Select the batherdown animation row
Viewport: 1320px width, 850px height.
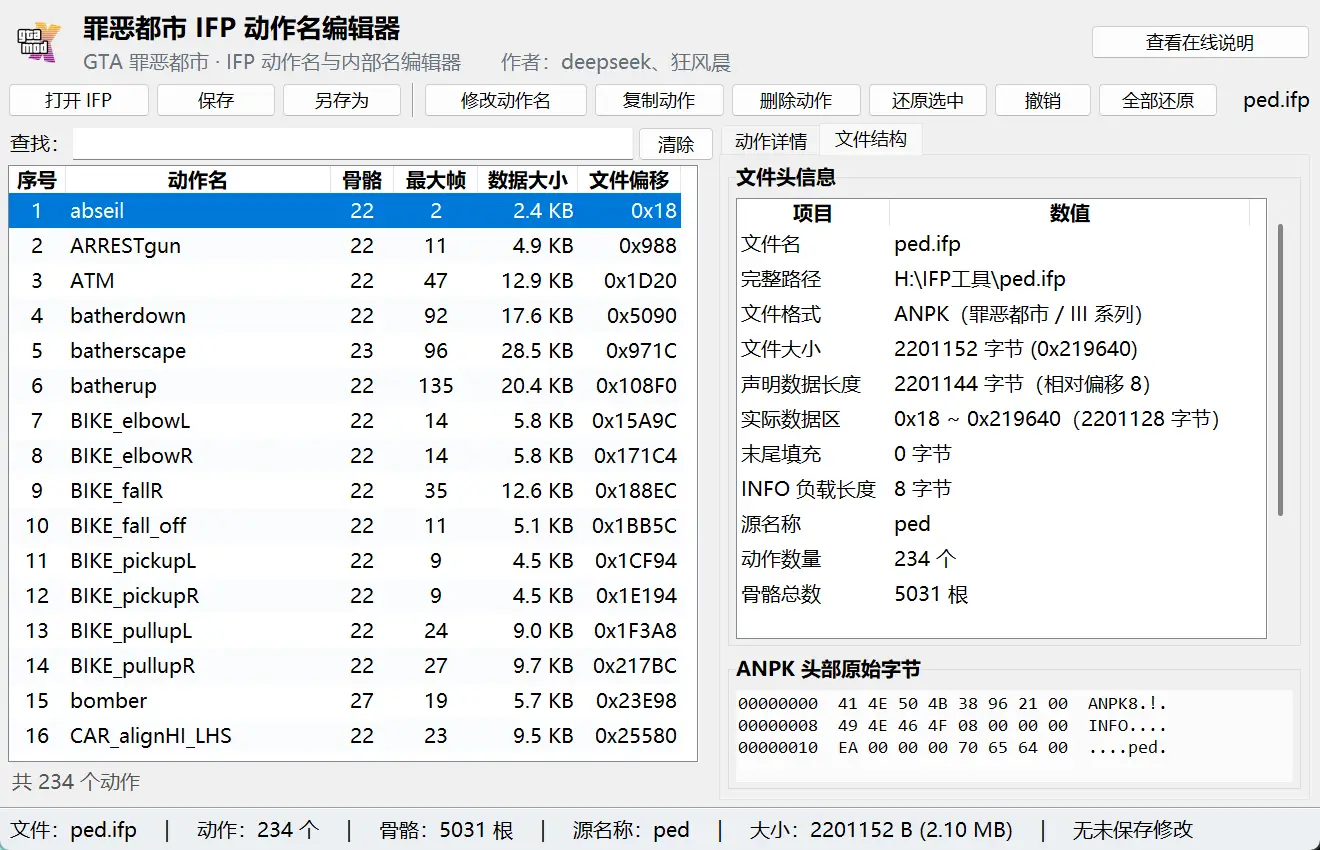(345, 316)
